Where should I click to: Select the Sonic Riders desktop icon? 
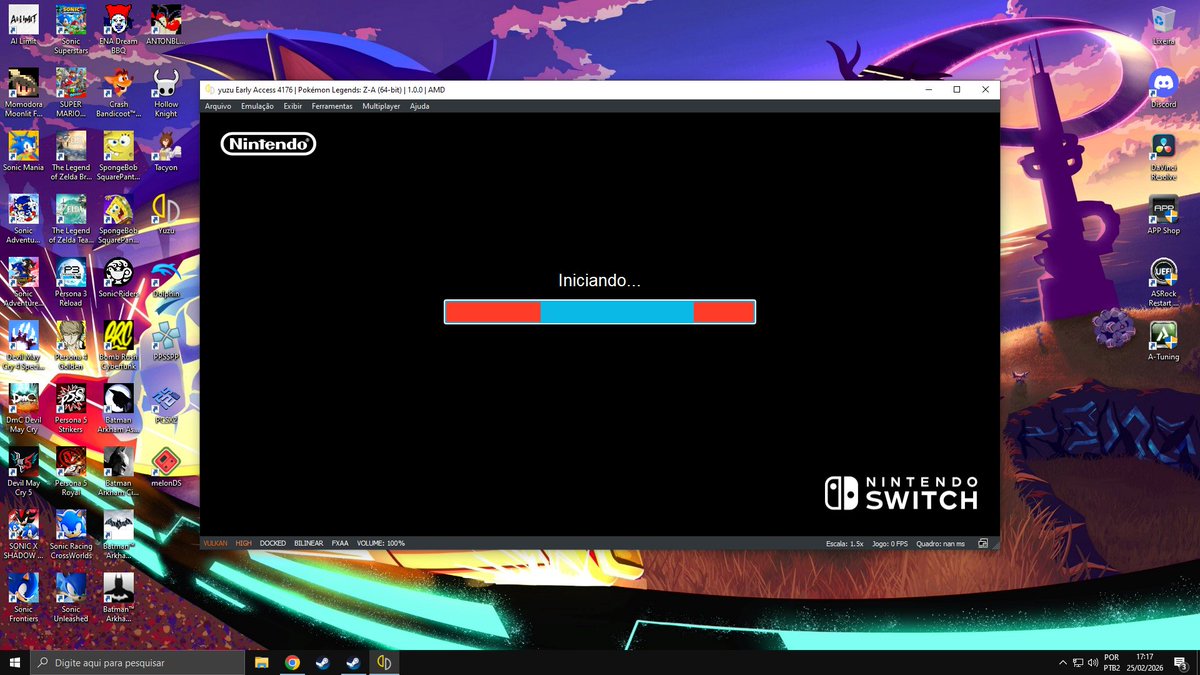click(118, 278)
